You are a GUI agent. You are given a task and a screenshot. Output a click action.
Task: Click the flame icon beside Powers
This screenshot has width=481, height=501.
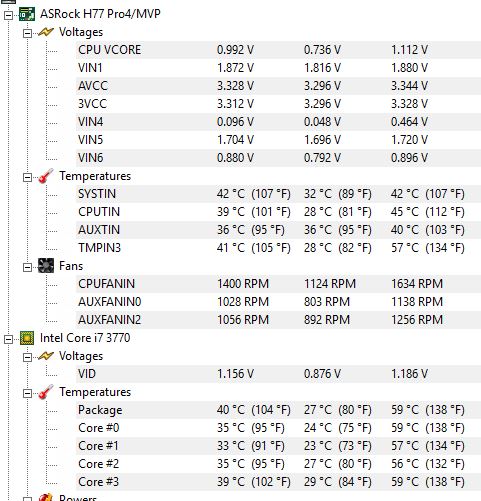point(46,497)
